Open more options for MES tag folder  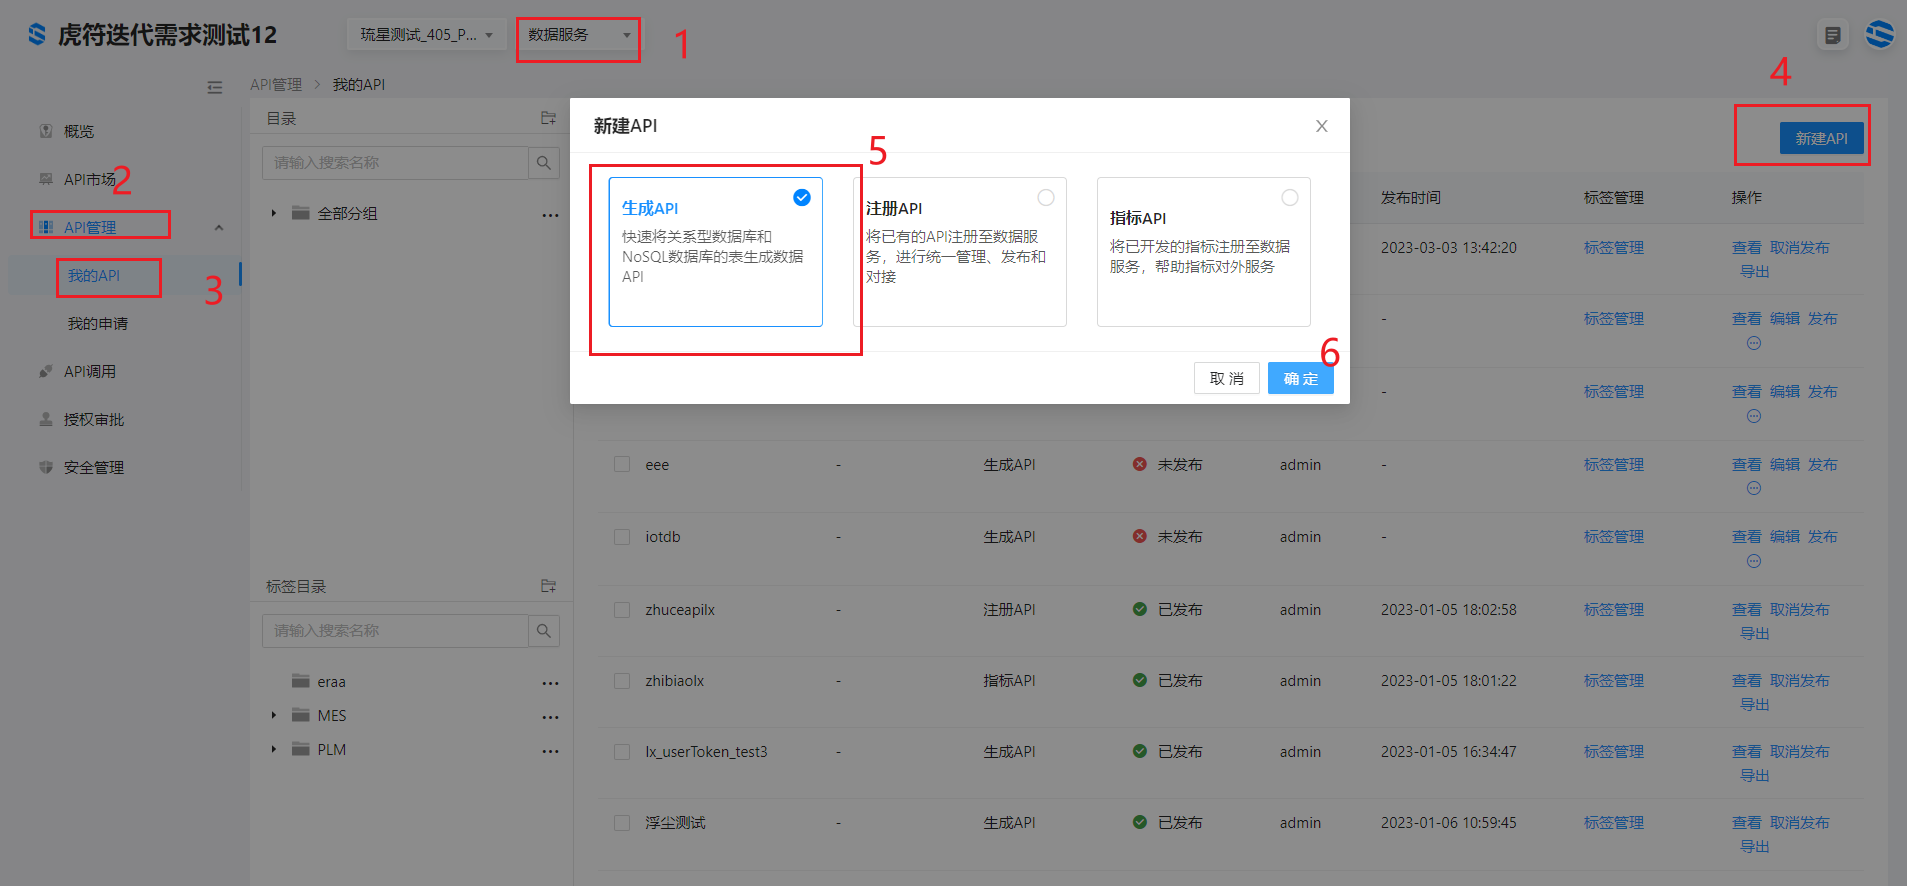tap(550, 717)
